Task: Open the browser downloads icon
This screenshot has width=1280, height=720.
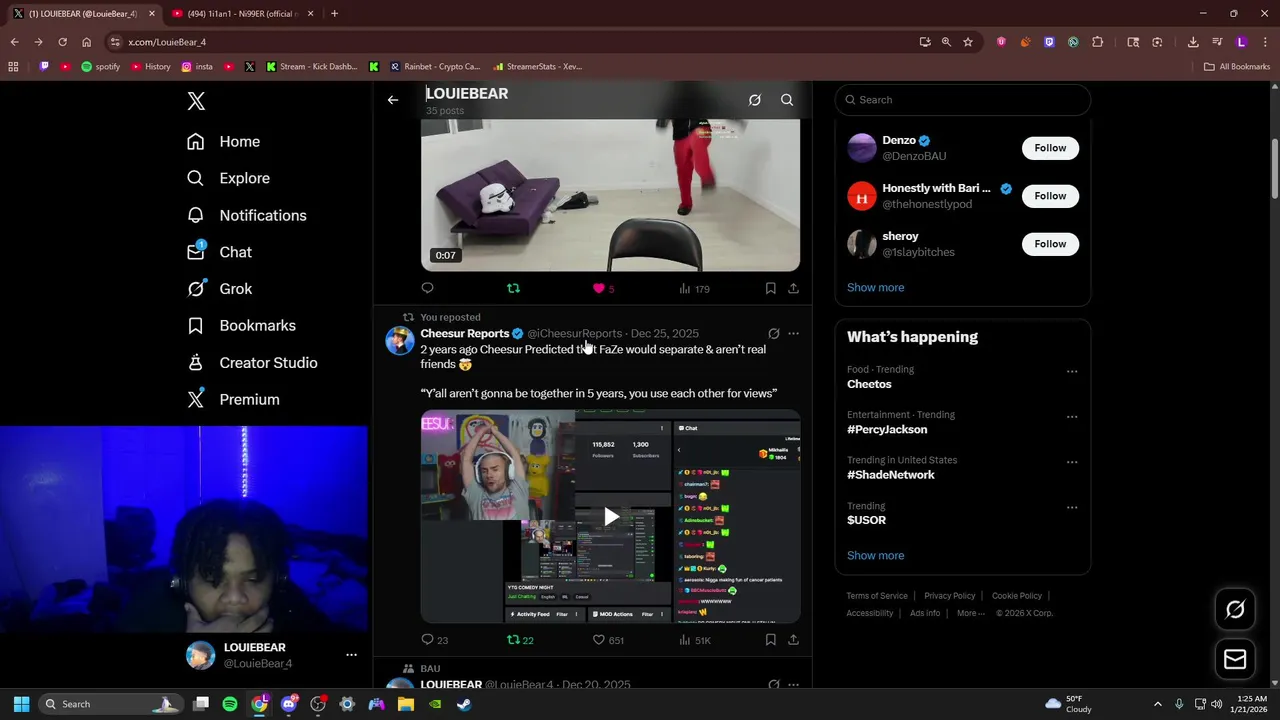Action: click(1193, 42)
